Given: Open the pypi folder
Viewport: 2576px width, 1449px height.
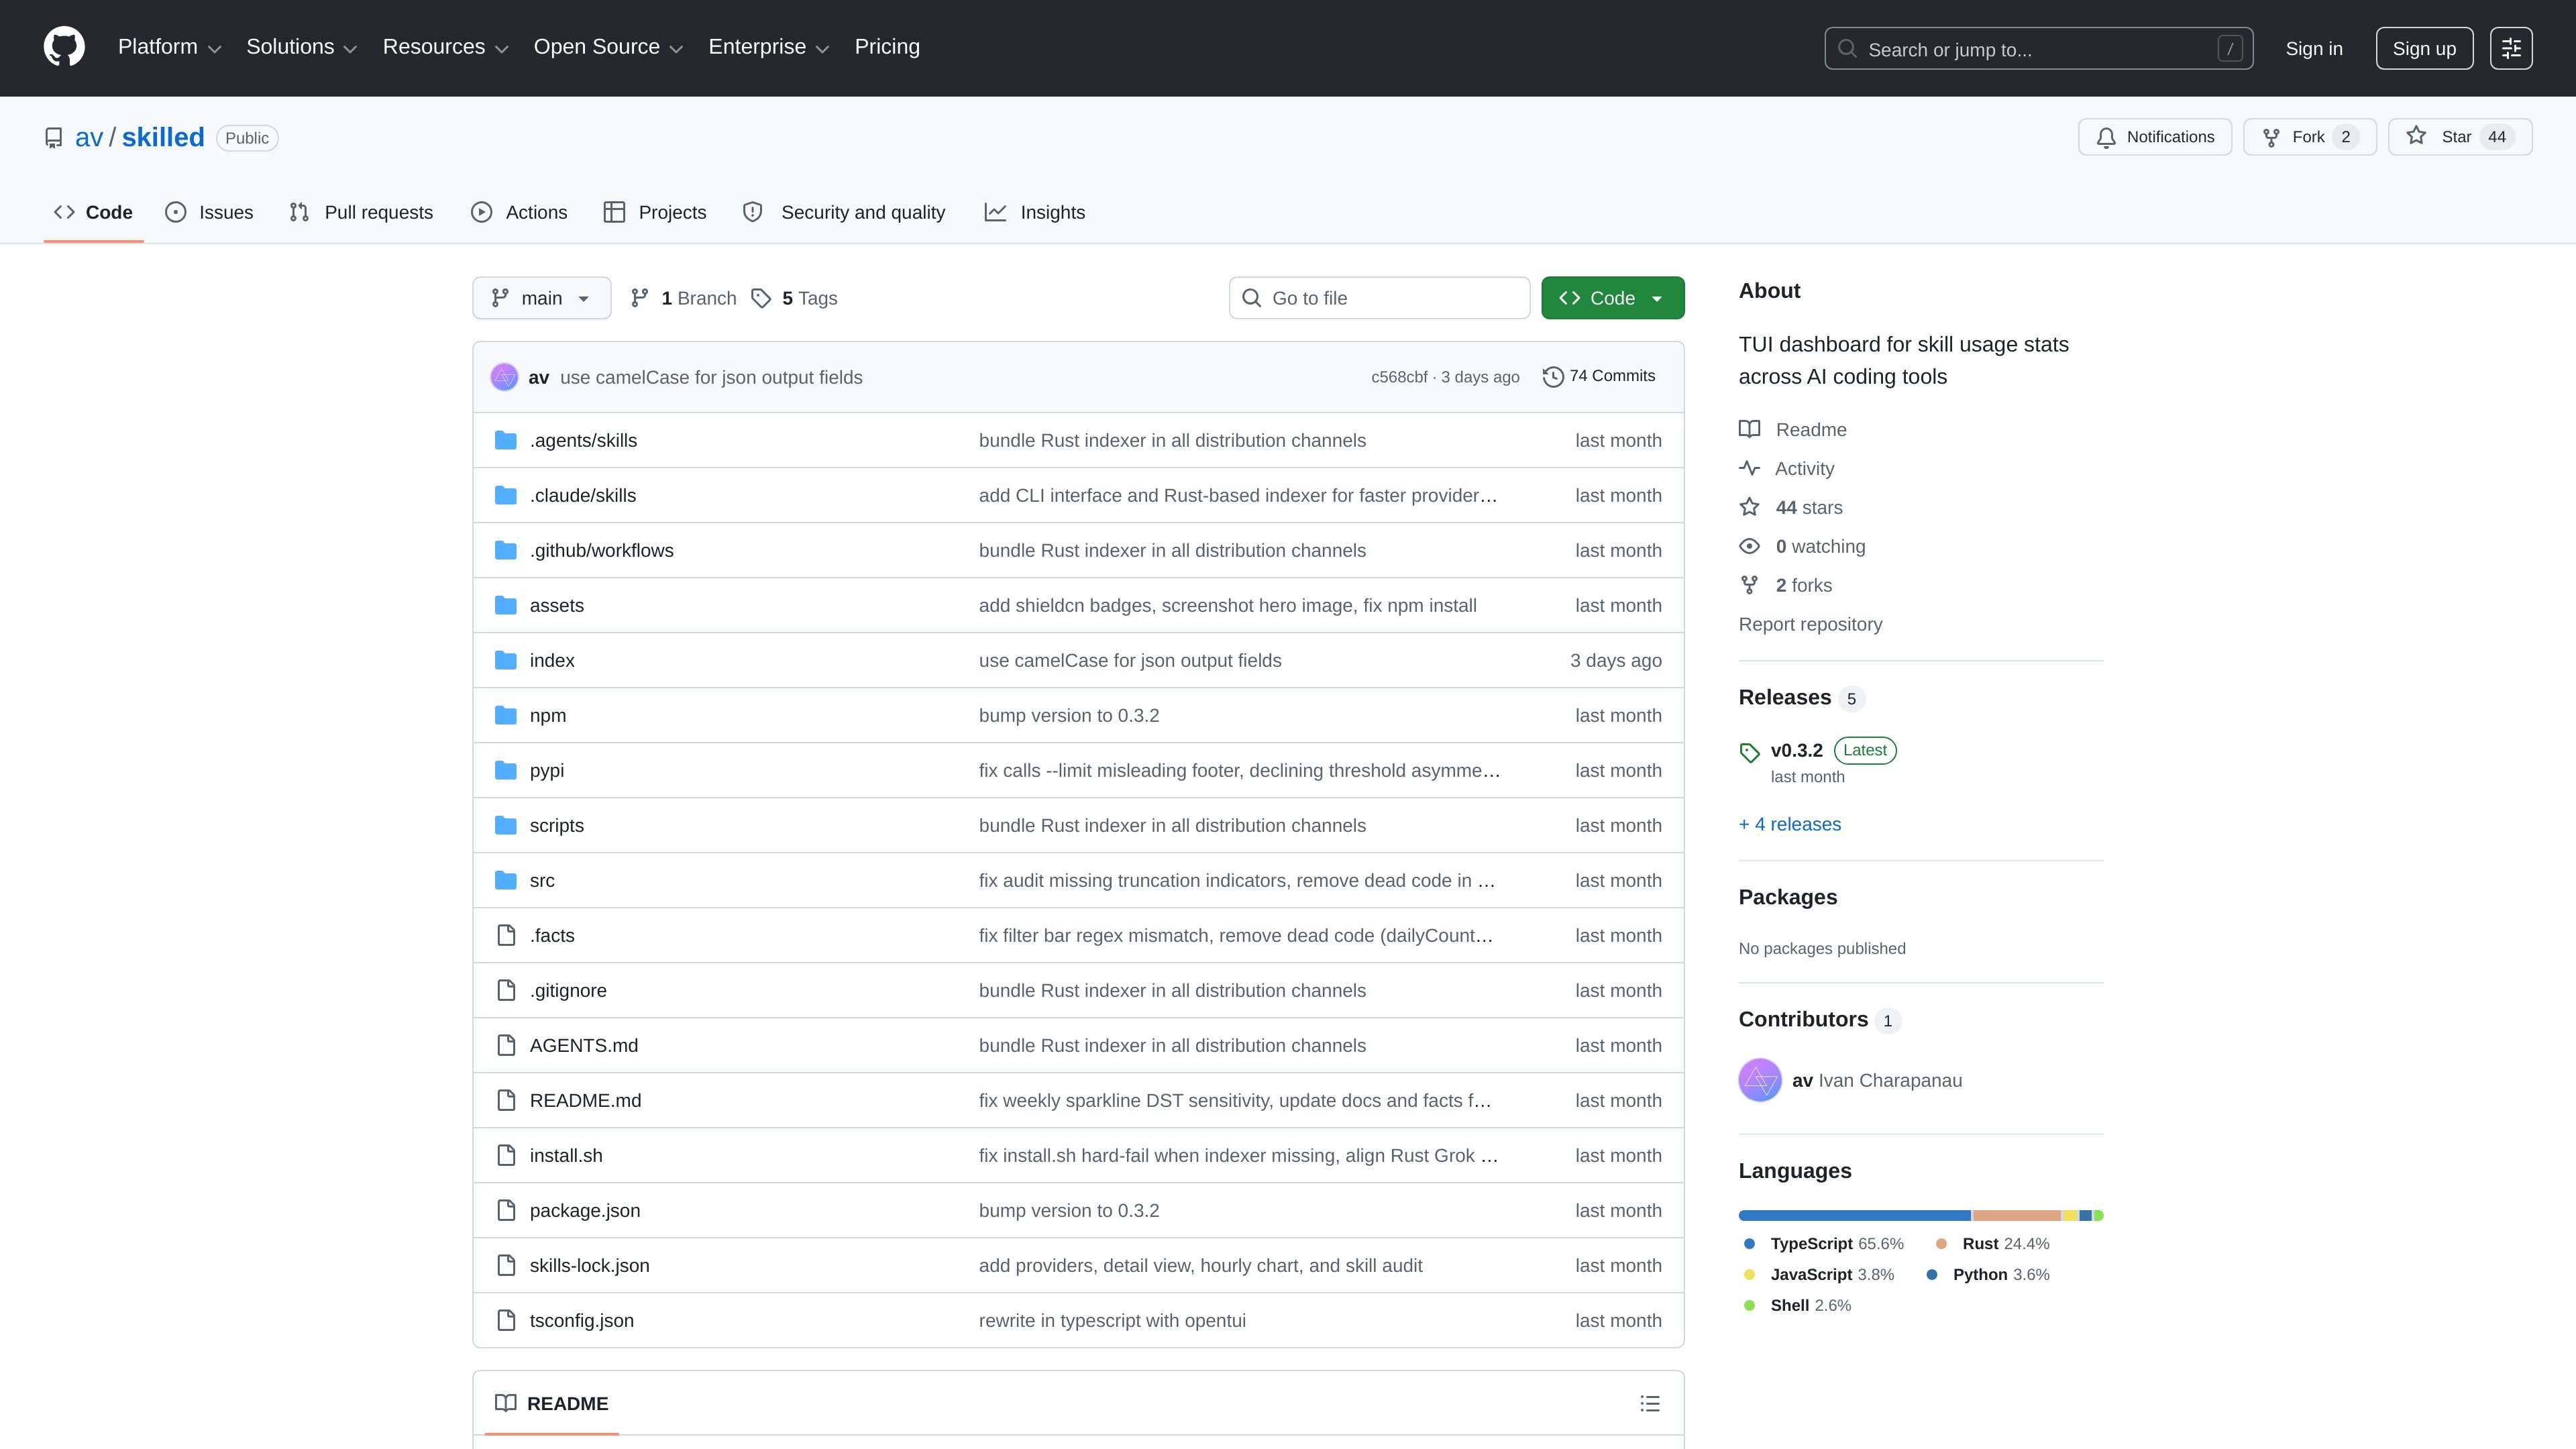Looking at the screenshot, I should [x=547, y=770].
